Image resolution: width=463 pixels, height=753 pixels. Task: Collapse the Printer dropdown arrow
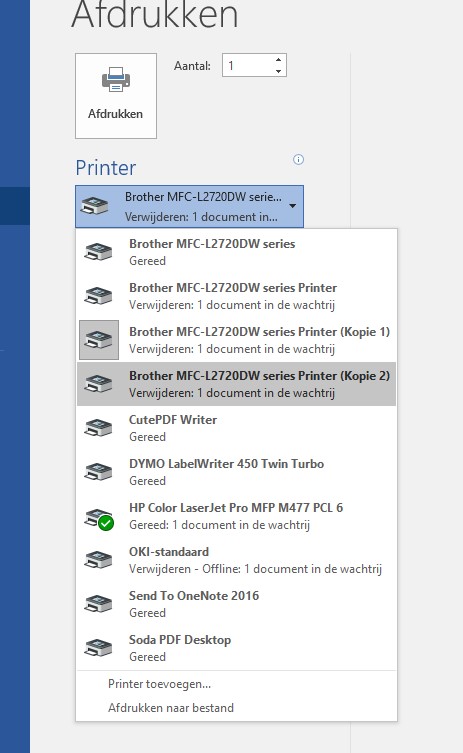point(292,206)
